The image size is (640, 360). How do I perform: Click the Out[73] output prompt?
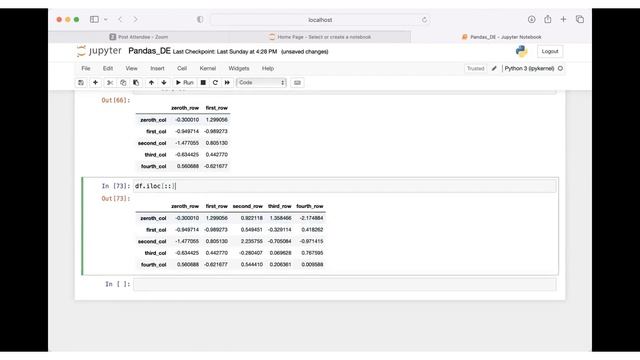coord(116,198)
